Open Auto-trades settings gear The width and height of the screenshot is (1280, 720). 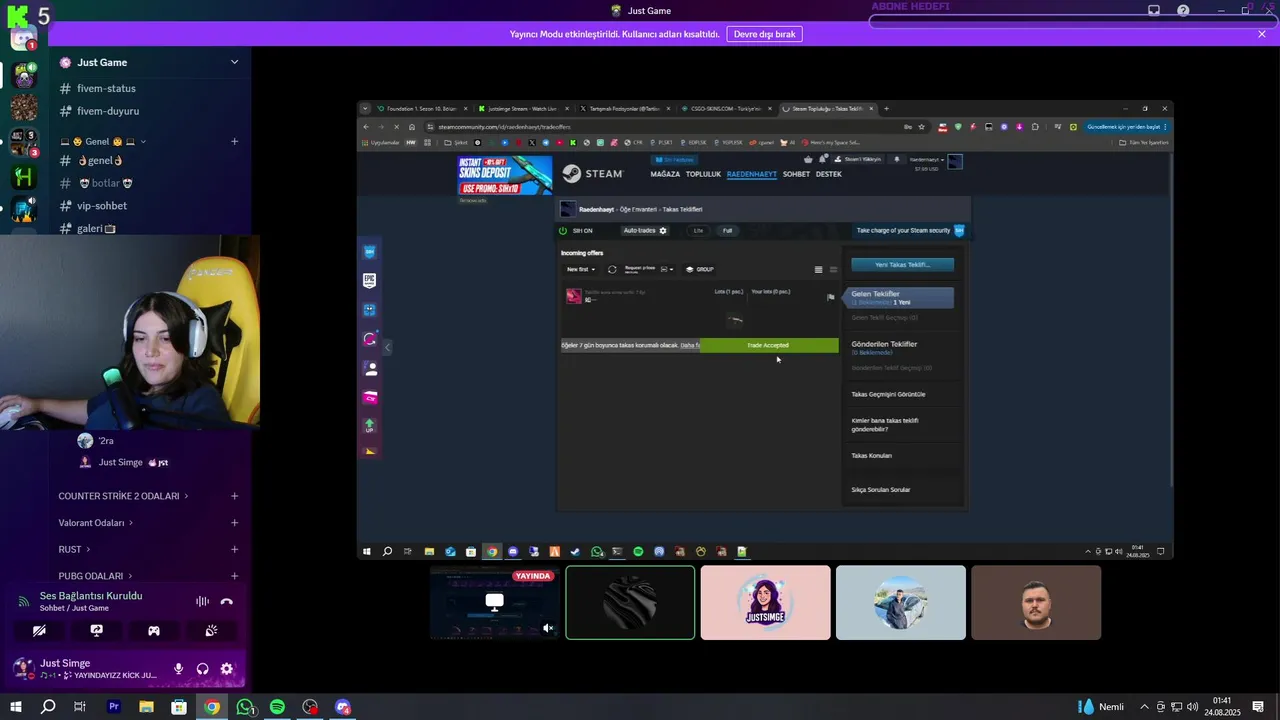(662, 231)
